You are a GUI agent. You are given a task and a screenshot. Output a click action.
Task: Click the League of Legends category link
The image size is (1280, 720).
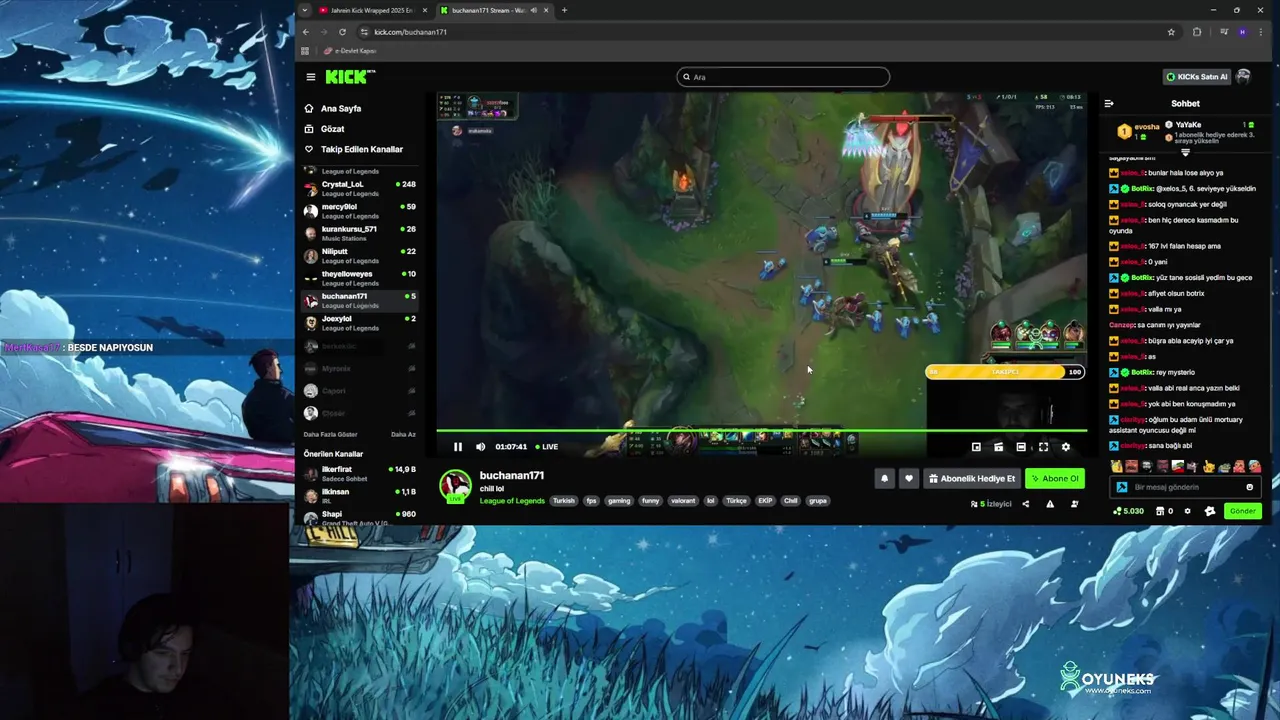pos(512,500)
